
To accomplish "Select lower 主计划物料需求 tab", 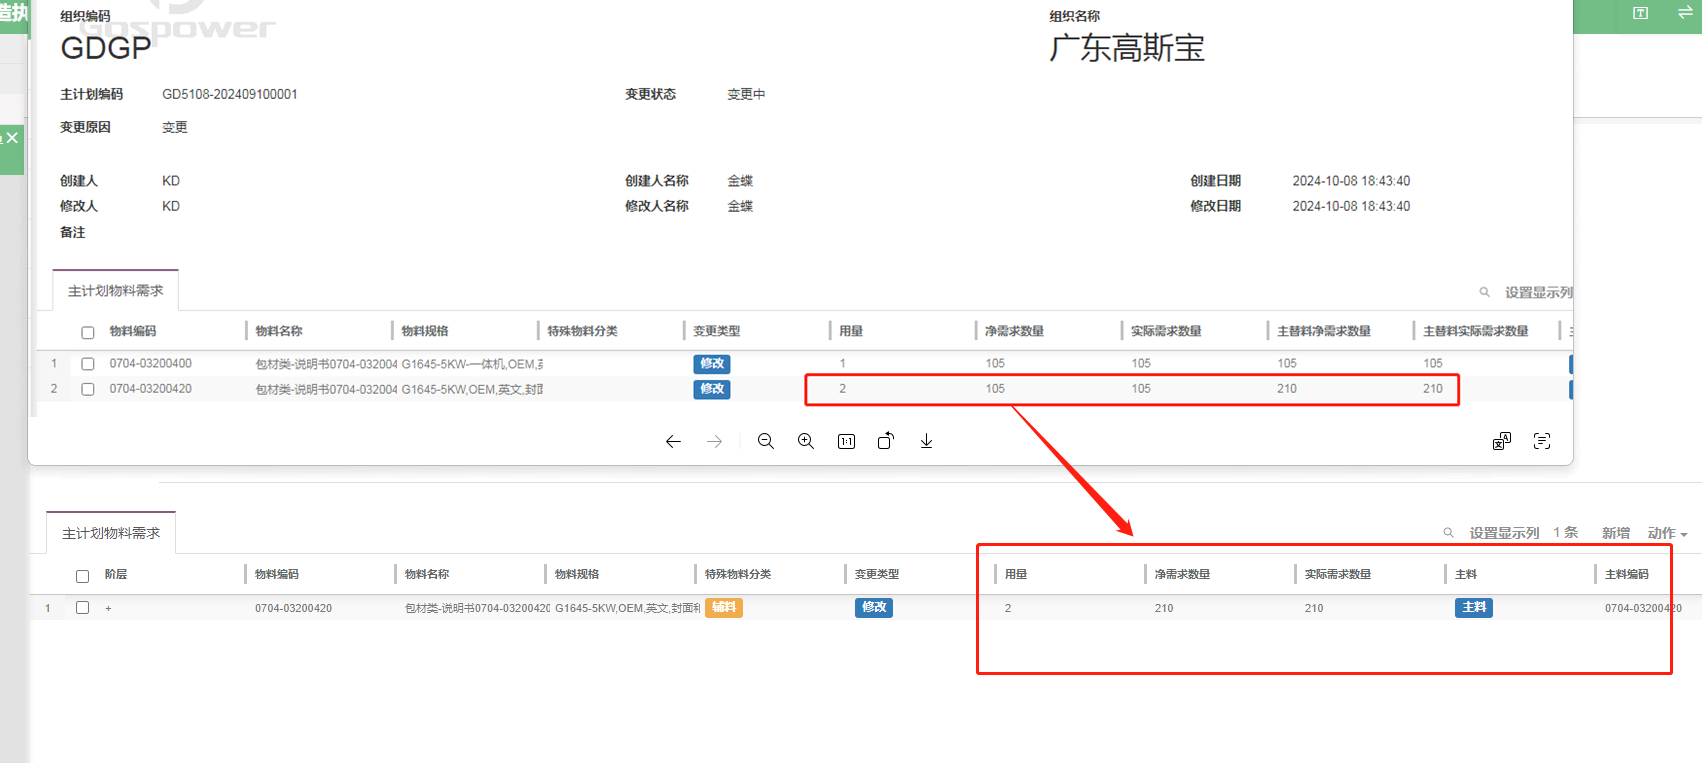I will pos(111,533).
